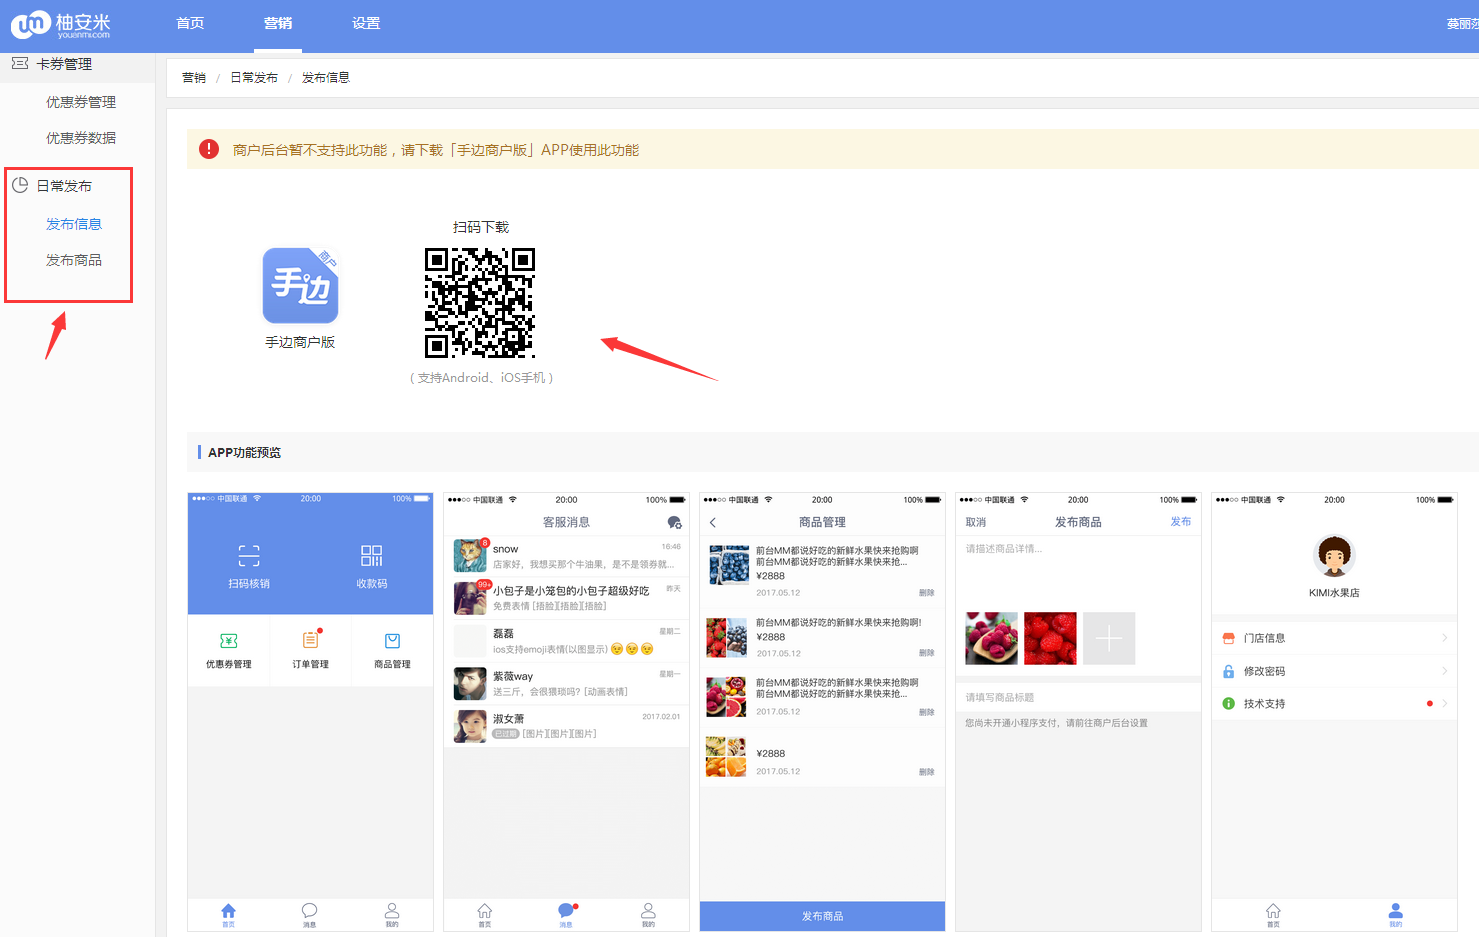1479x937 pixels.
Task: Open 技术支持 row chevron
Action: 1445,704
